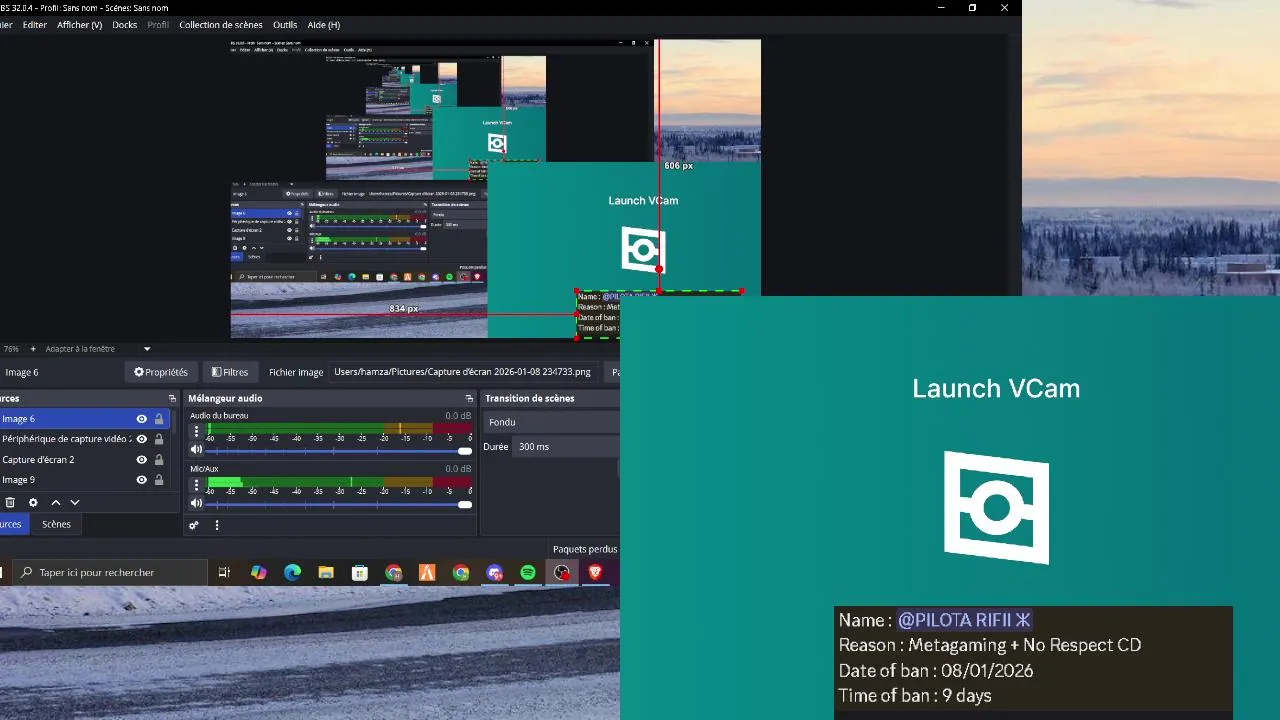Open the Outils menu
Screen dimensions: 1280x720
click(285, 25)
